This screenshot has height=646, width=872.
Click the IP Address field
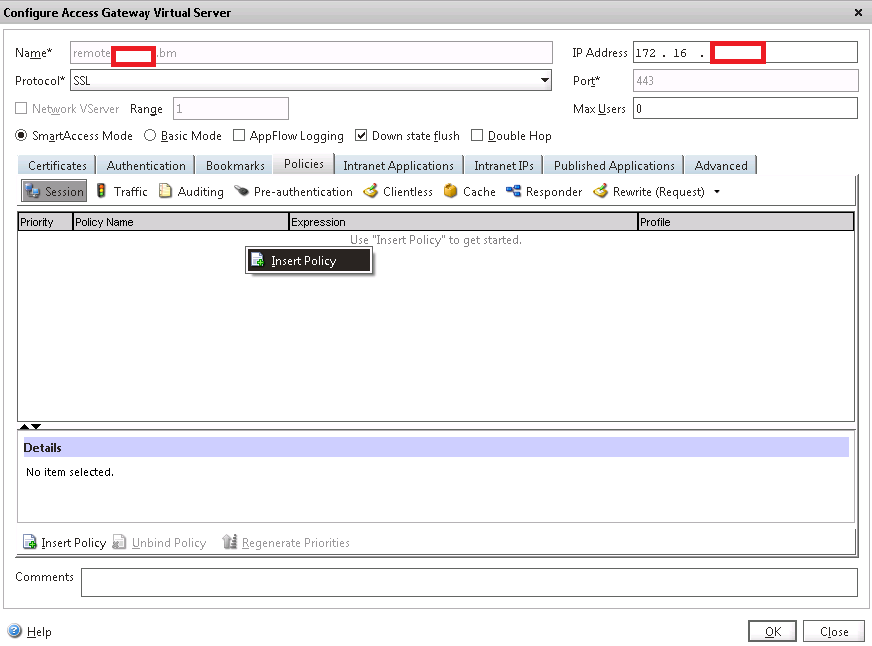tap(745, 53)
